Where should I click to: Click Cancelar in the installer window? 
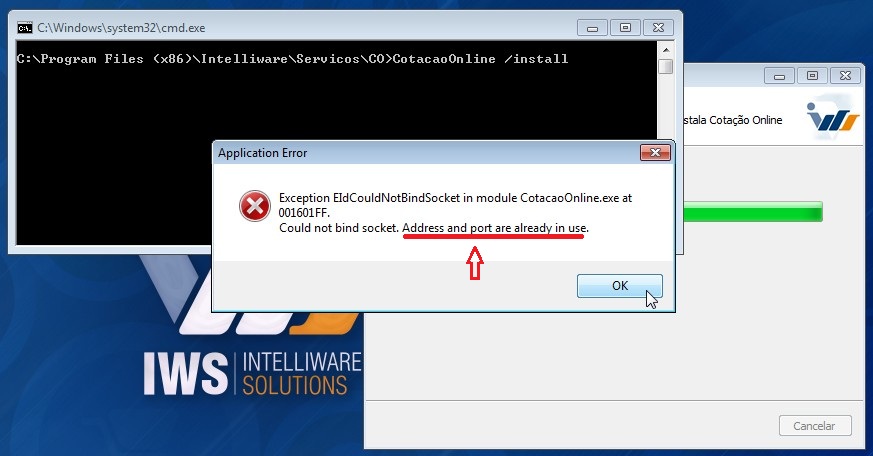(815, 426)
